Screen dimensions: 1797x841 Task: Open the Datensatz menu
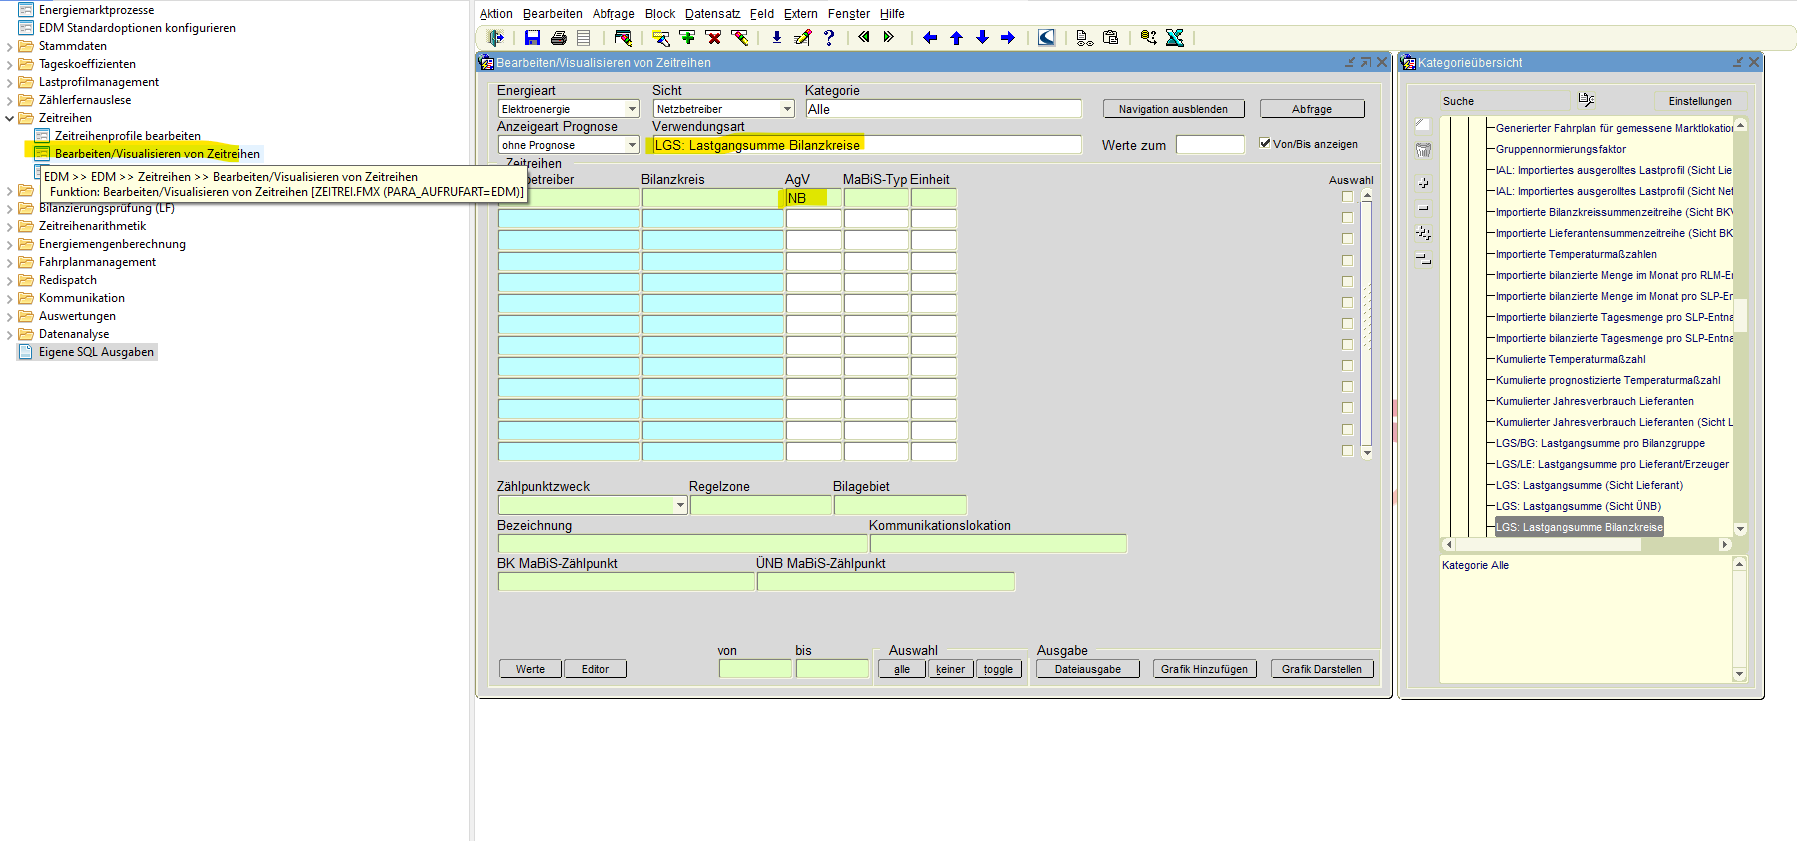(712, 14)
